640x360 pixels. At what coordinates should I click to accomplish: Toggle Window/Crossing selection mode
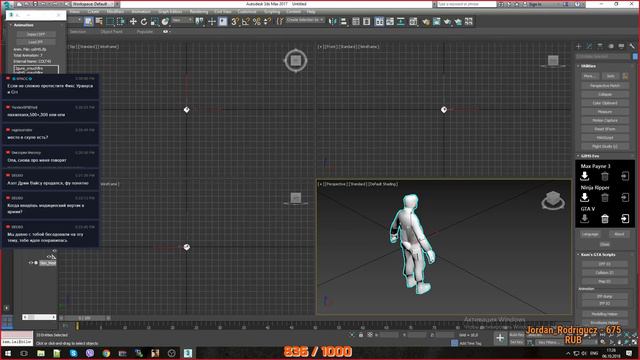(x=120, y=21)
